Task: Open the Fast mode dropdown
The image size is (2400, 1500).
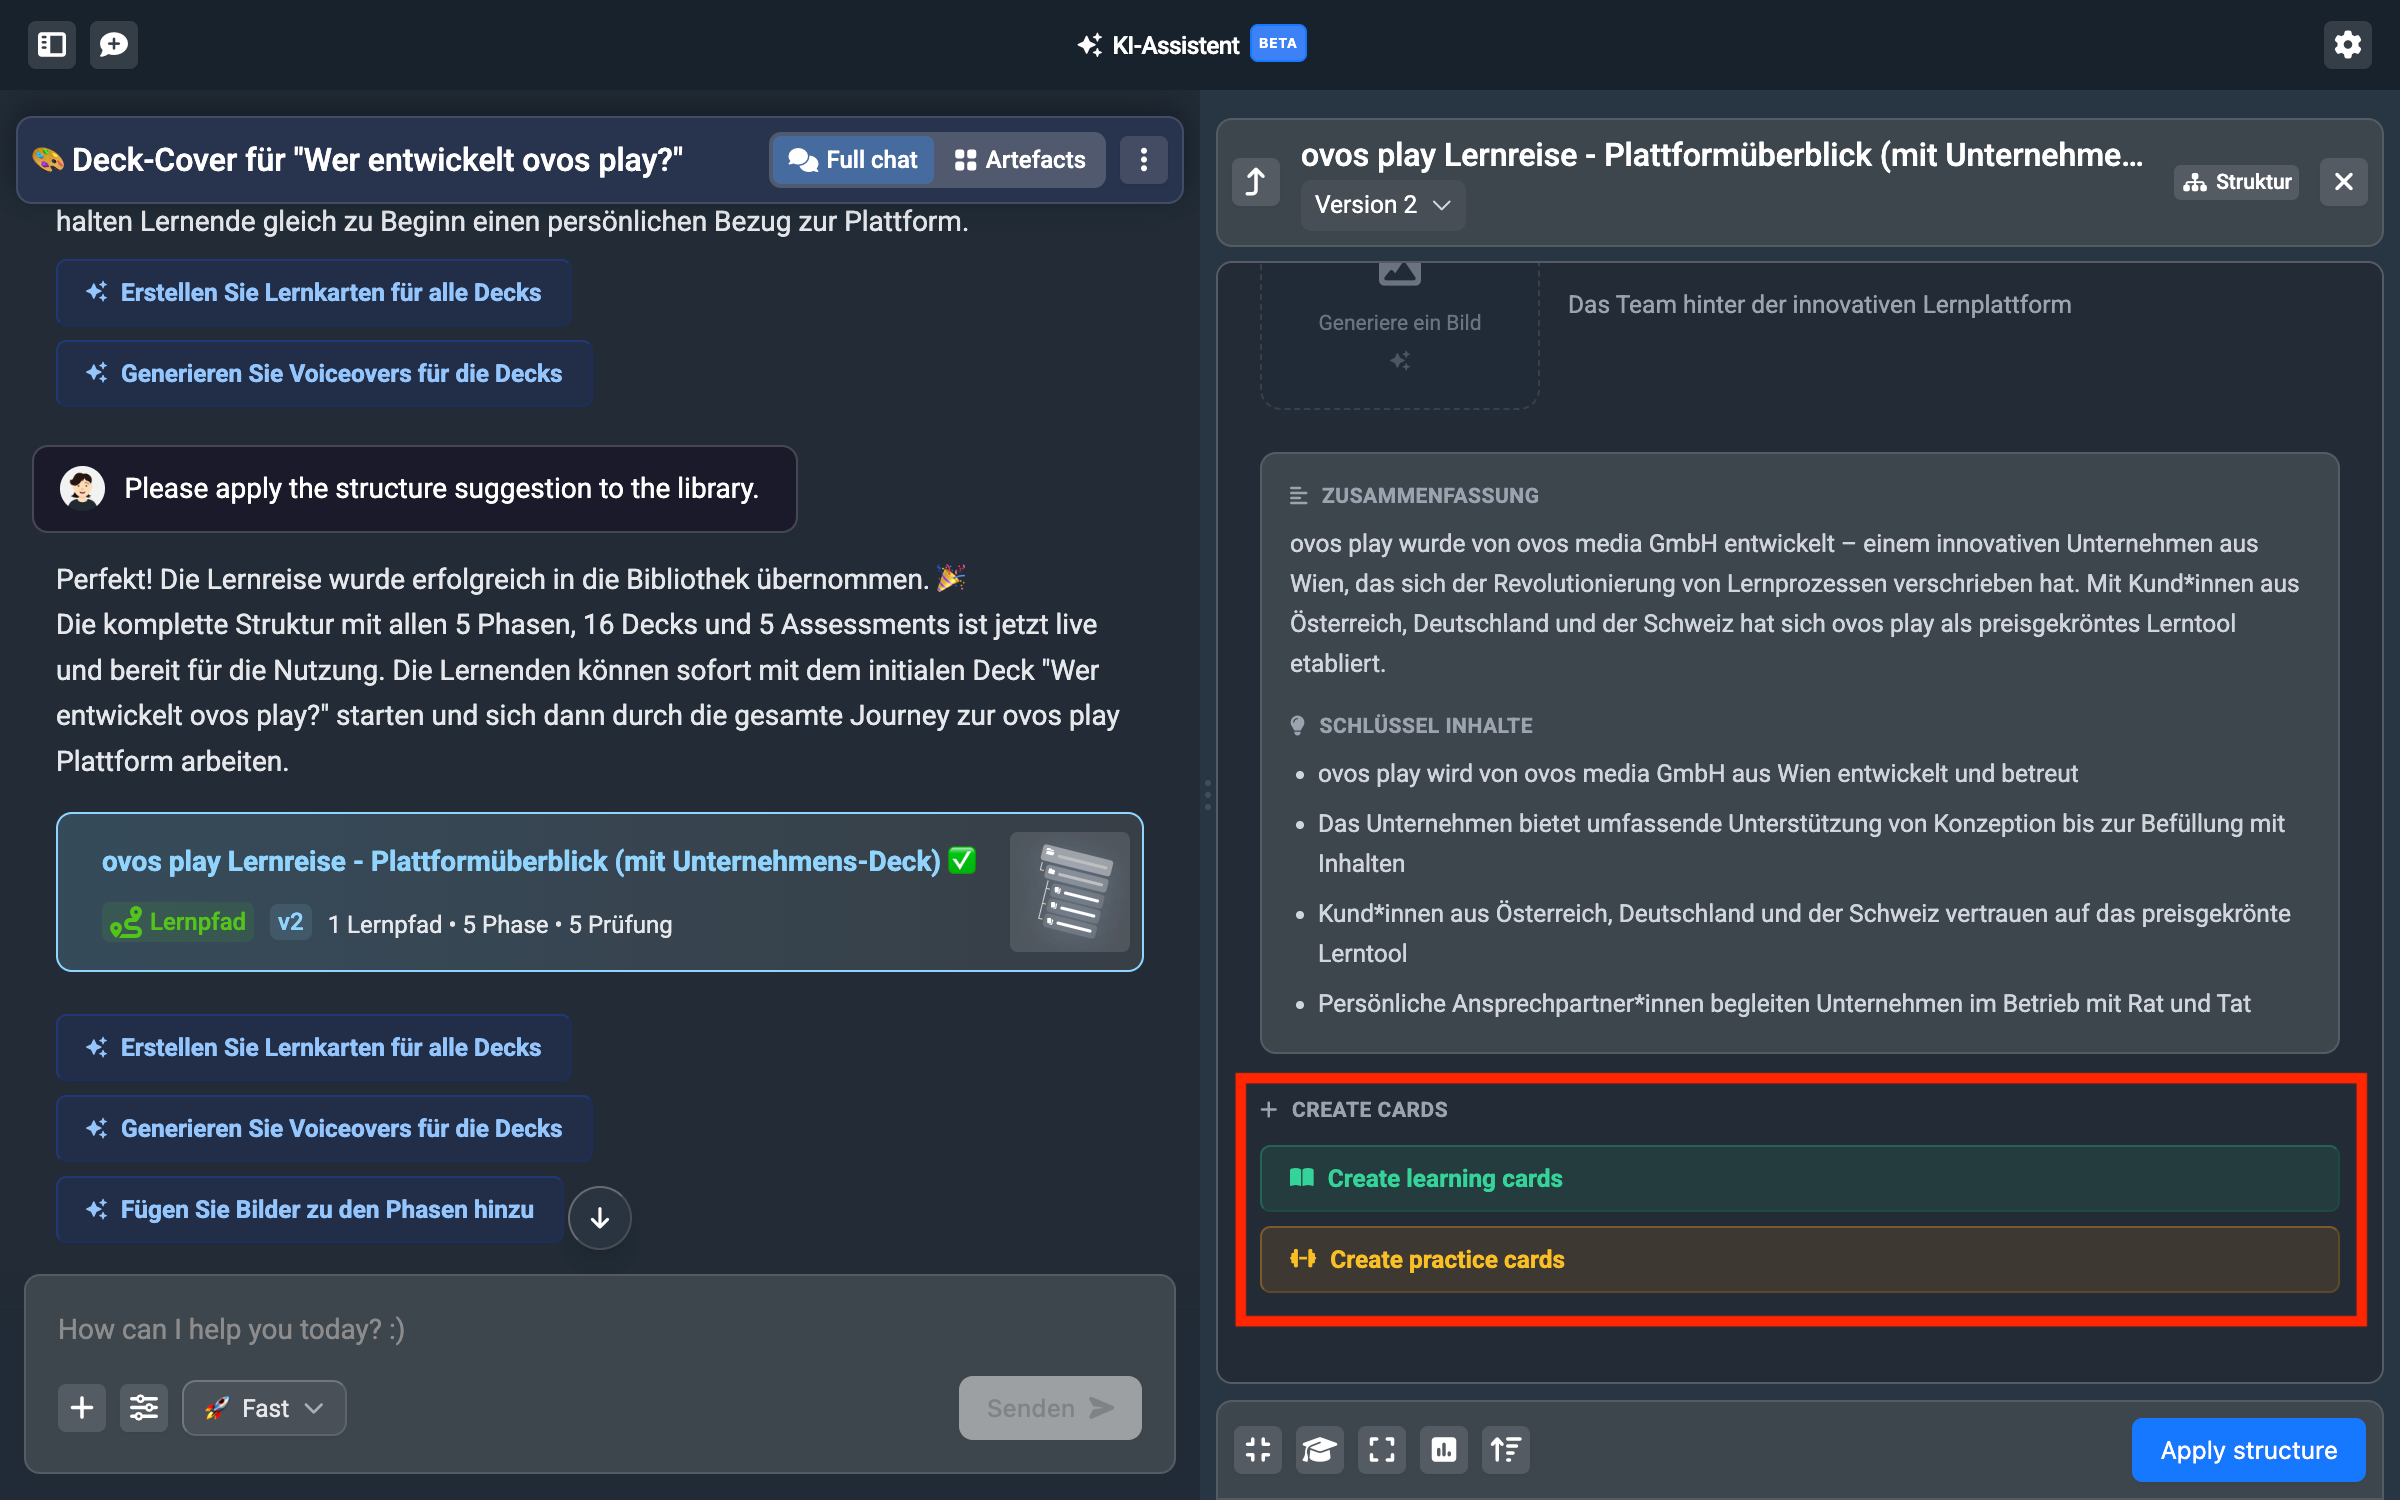Action: 265,1408
